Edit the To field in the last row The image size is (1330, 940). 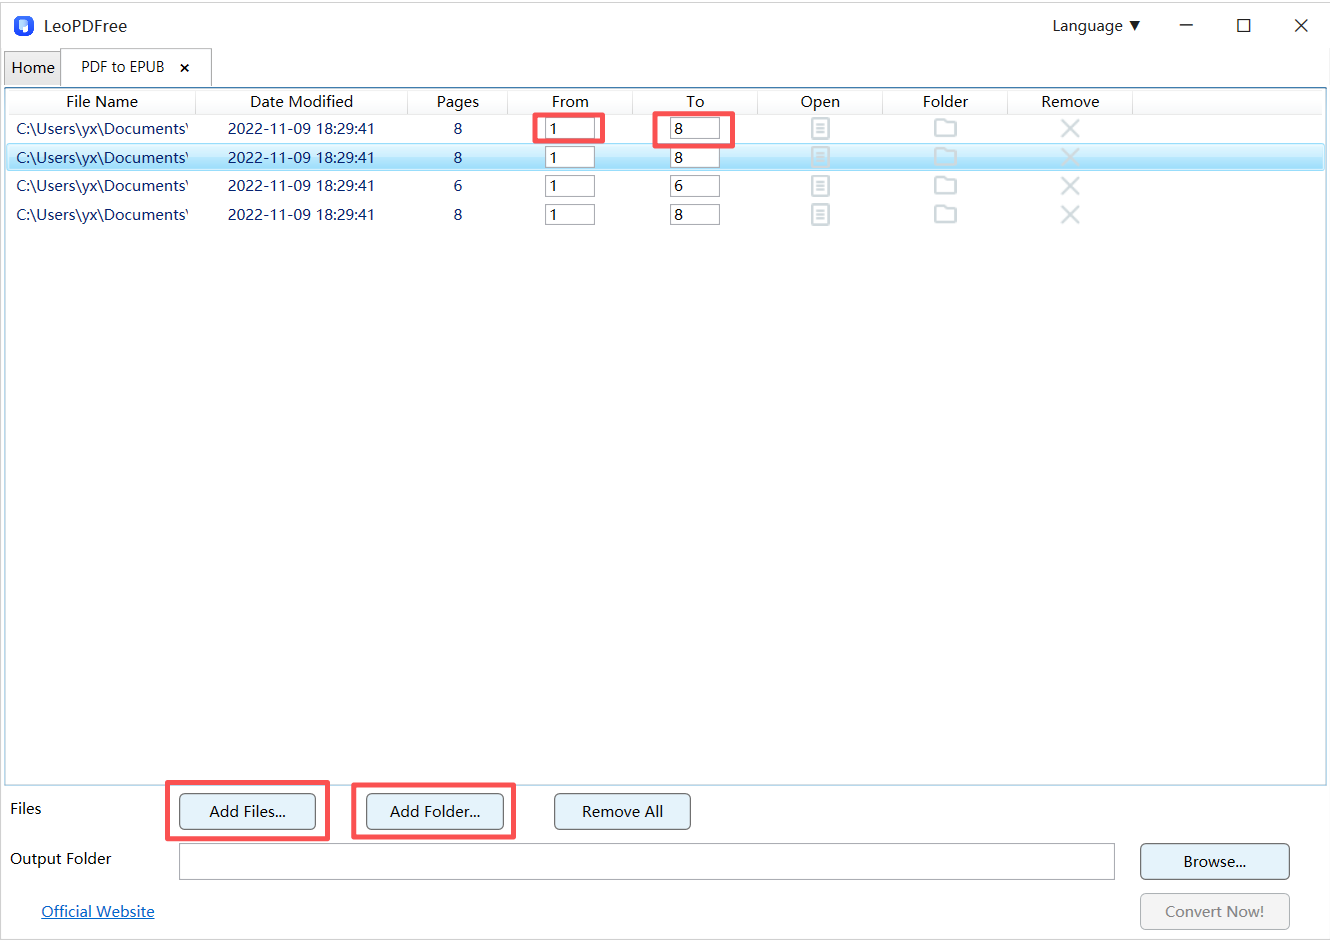pyautogui.click(x=695, y=214)
